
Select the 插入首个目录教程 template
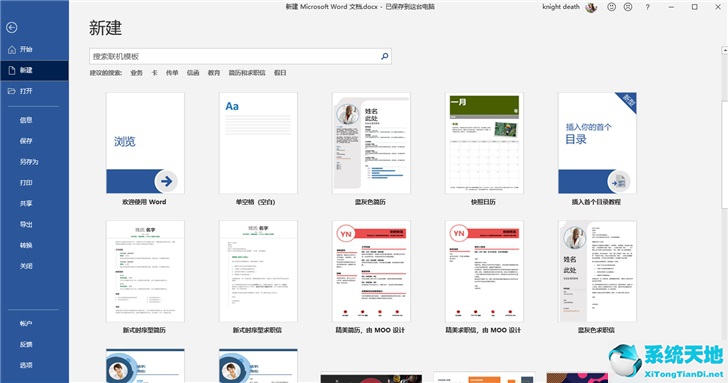coord(597,149)
